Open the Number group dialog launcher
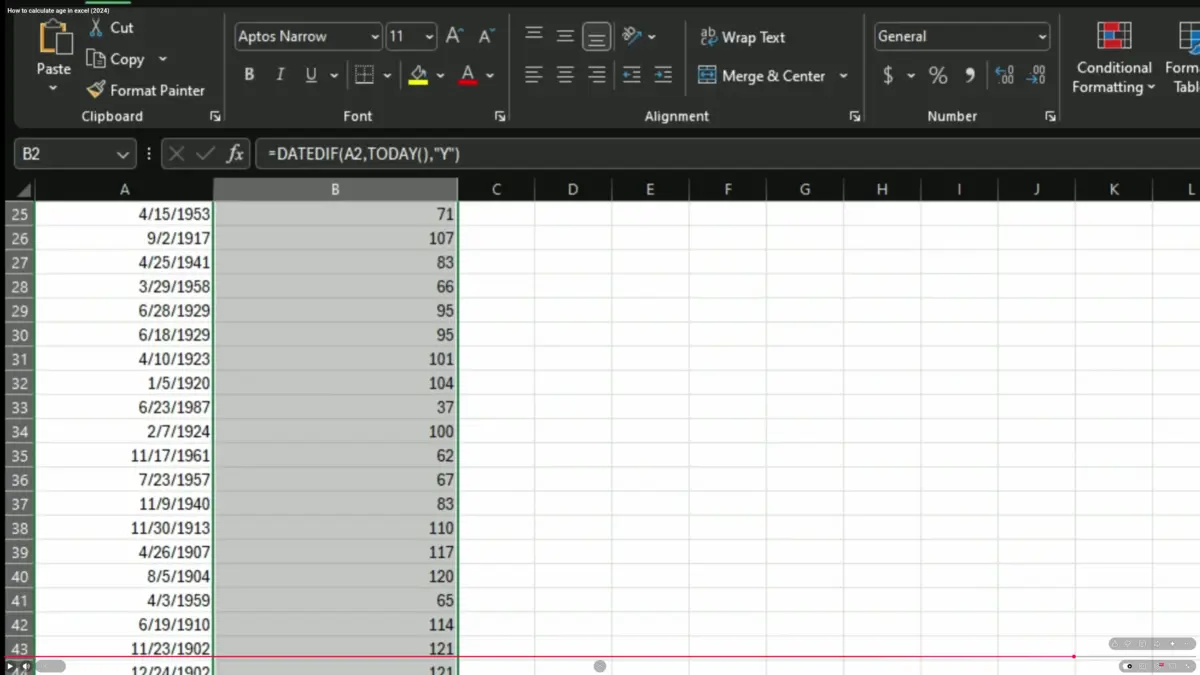 click(1050, 117)
